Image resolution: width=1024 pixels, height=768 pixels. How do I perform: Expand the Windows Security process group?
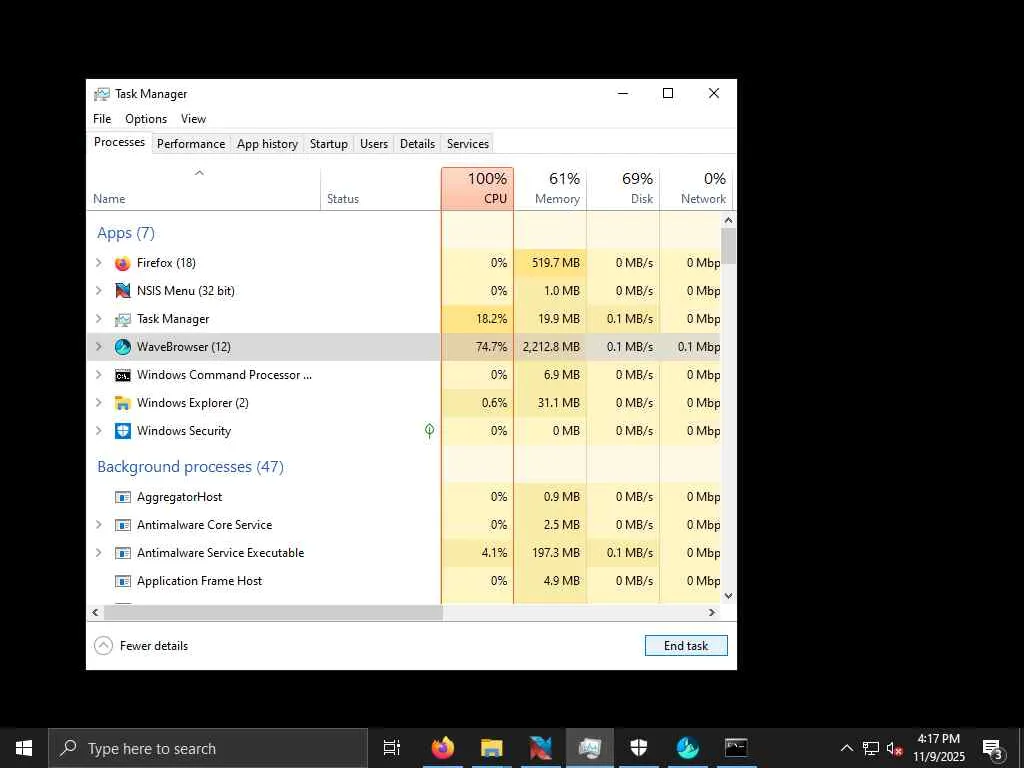[99, 431]
